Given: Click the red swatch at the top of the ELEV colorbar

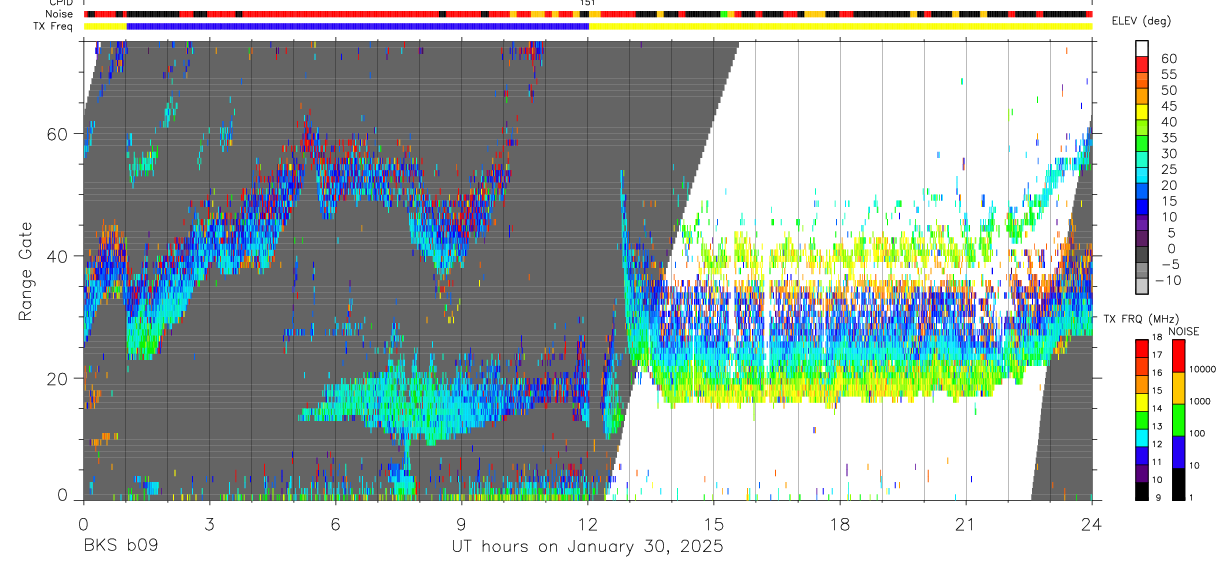Looking at the screenshot, I should [x=1142, y=64].
